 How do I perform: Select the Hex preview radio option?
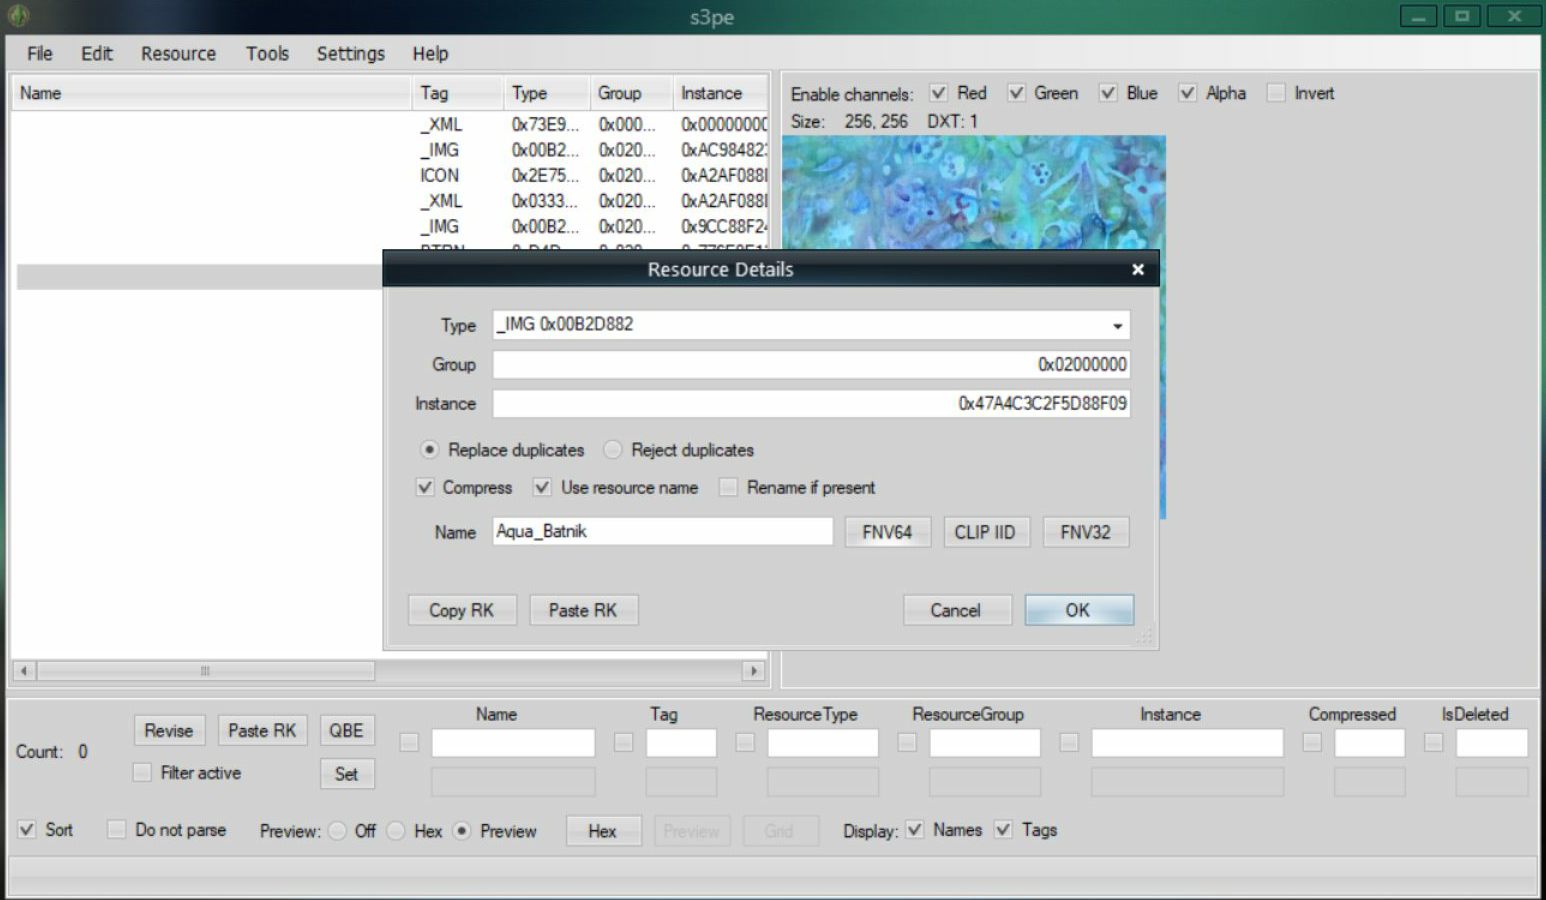click(396, 831)
